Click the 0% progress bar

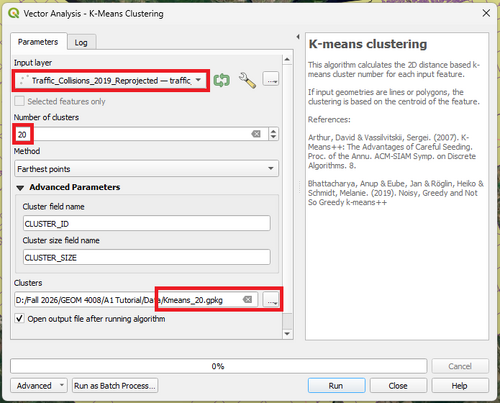pyautogui.click(x=218, y=366)
